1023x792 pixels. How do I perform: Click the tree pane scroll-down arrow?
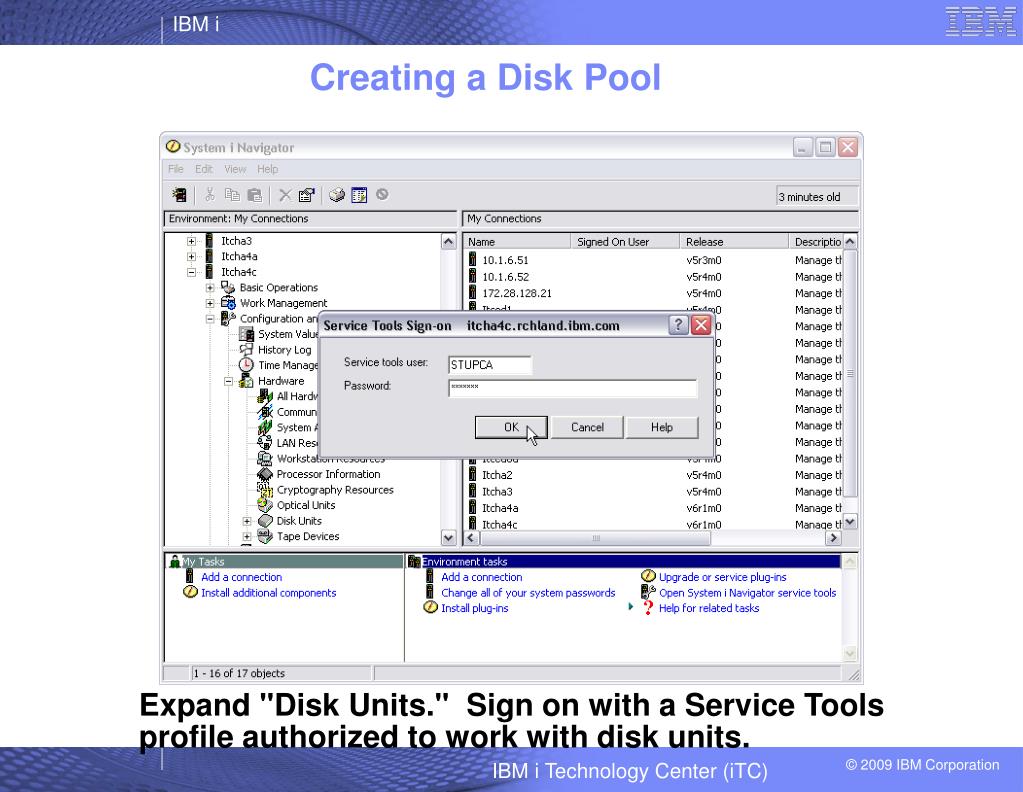pyautogui.click(x=448, y=538)
